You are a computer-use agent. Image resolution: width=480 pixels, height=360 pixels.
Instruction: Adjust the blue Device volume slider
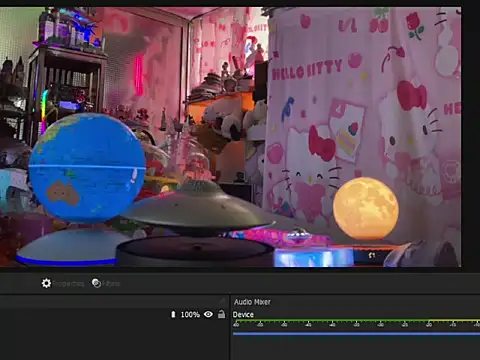(x=356, y=333)
